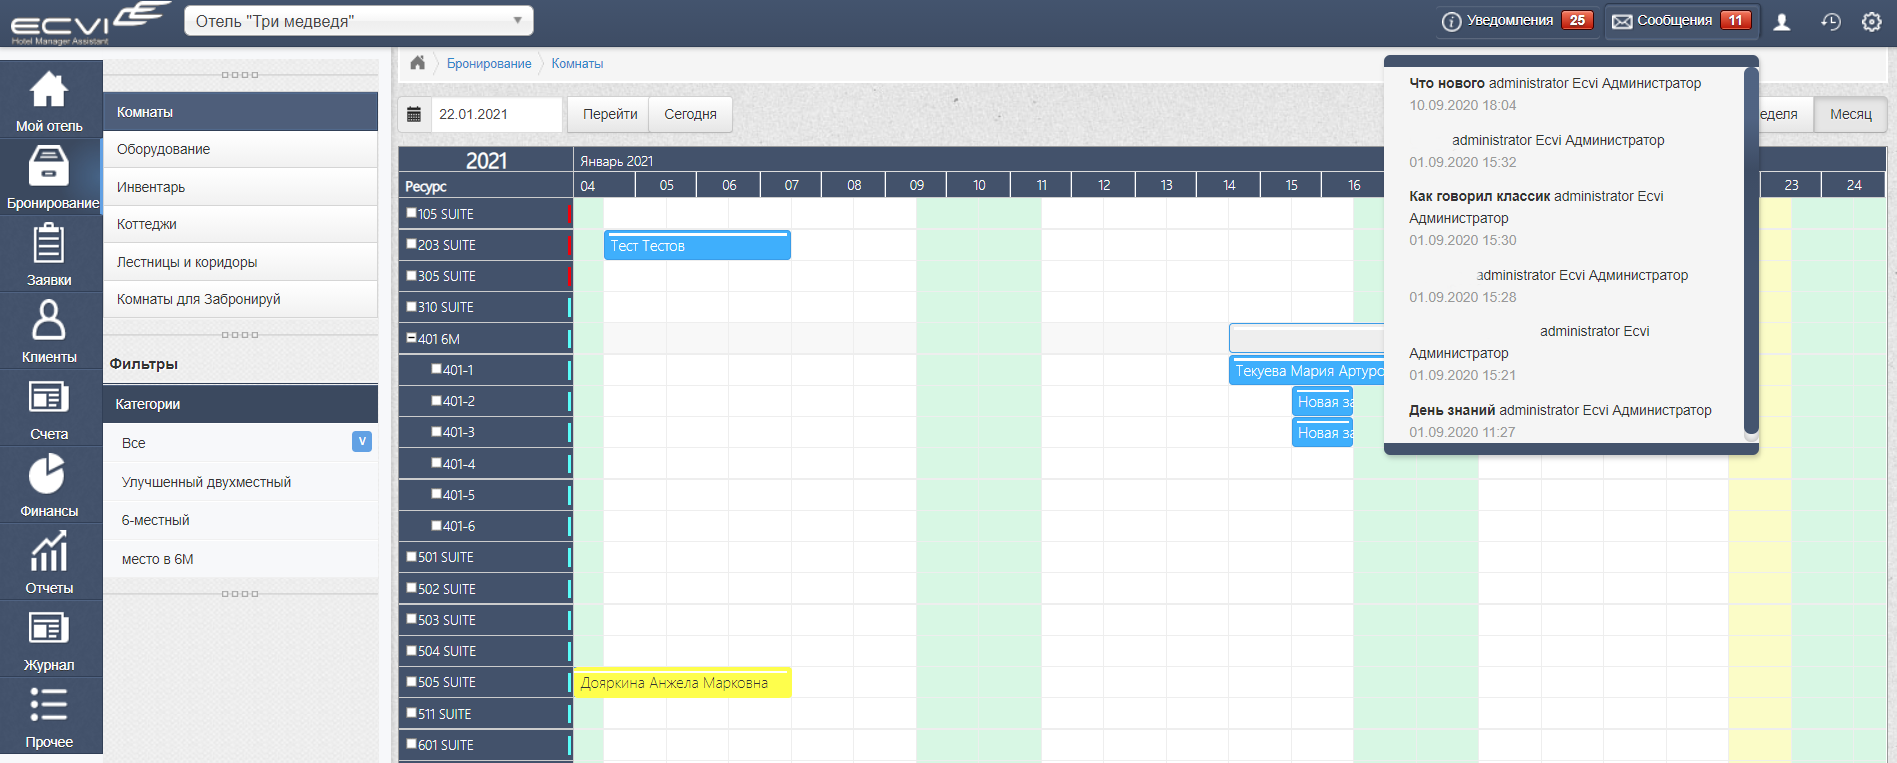The width and height of the screenshot is (1897, 763).
Task: Click the Перейти button
Action: tap(609, 114)
